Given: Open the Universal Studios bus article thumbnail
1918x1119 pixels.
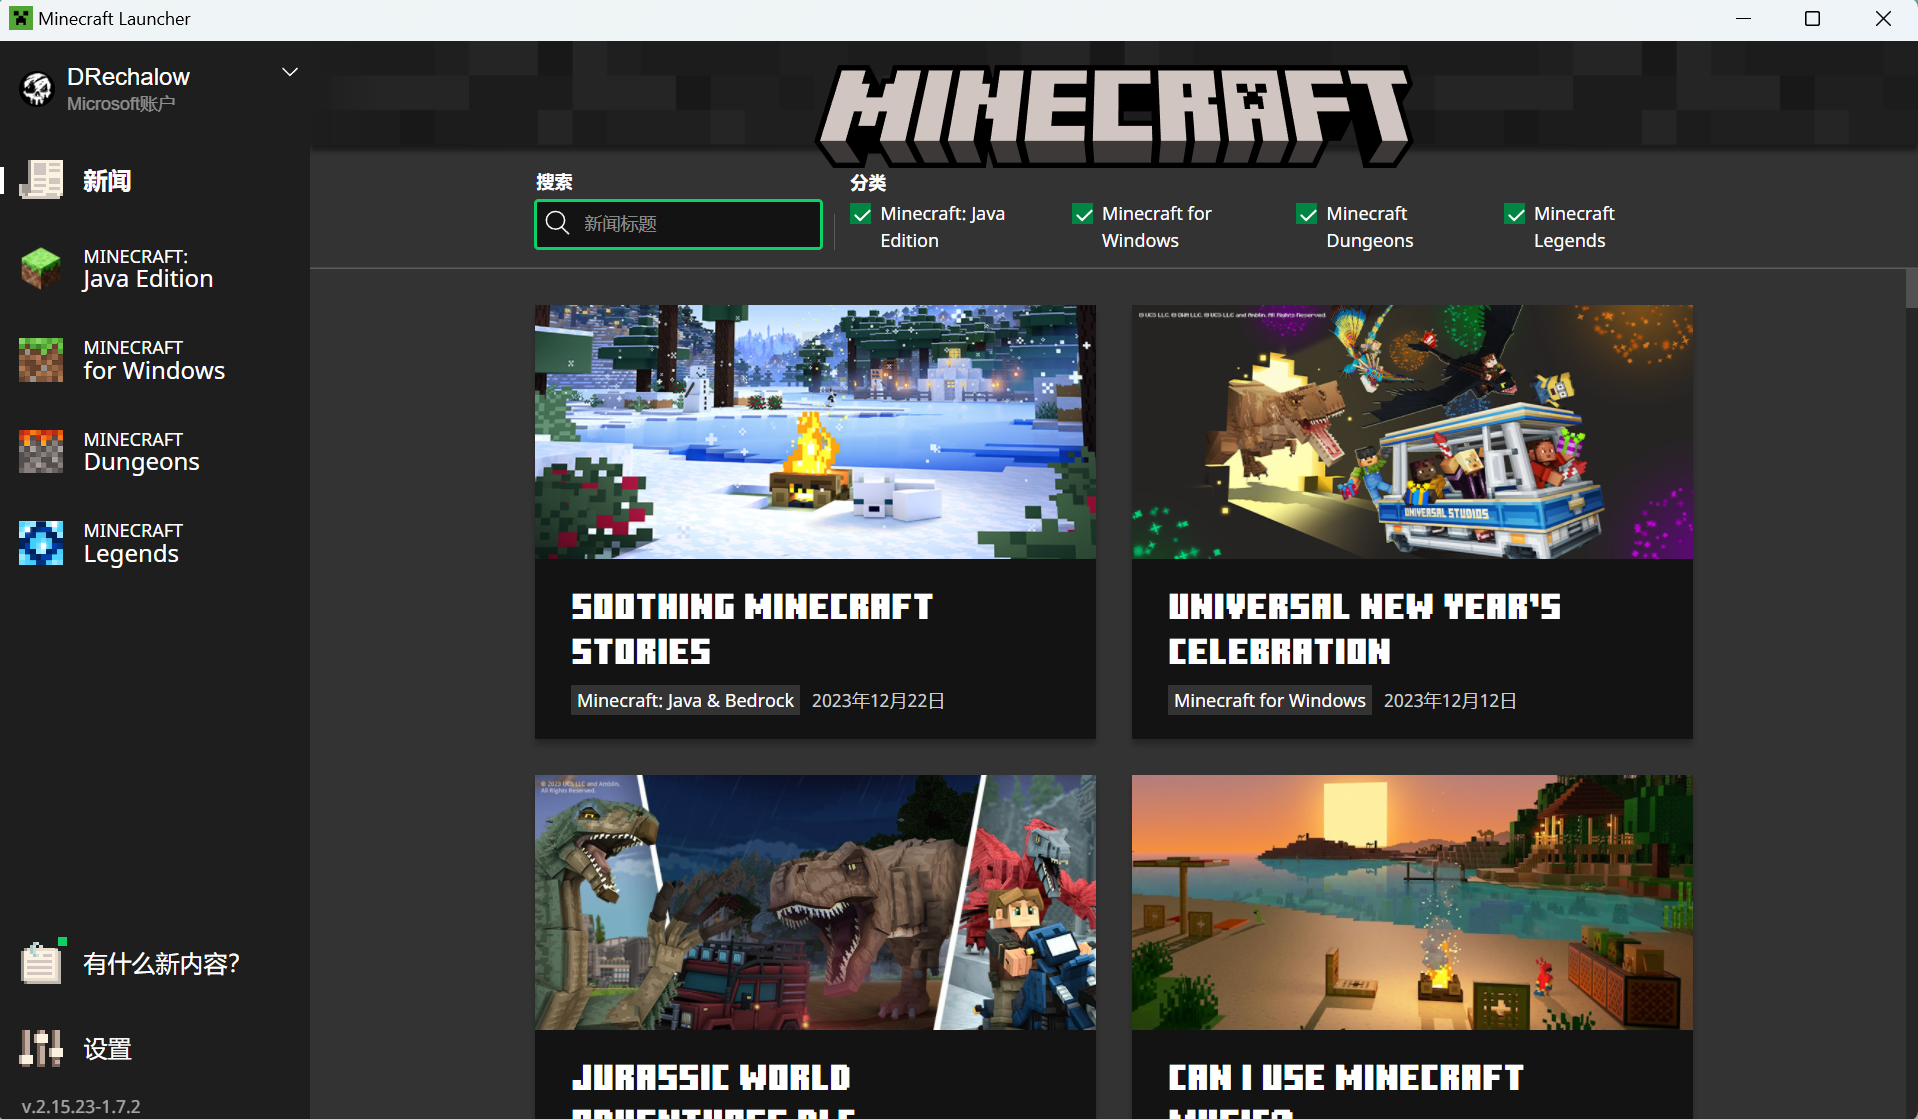Looking at the screenshot, I should coord(1412,432).
